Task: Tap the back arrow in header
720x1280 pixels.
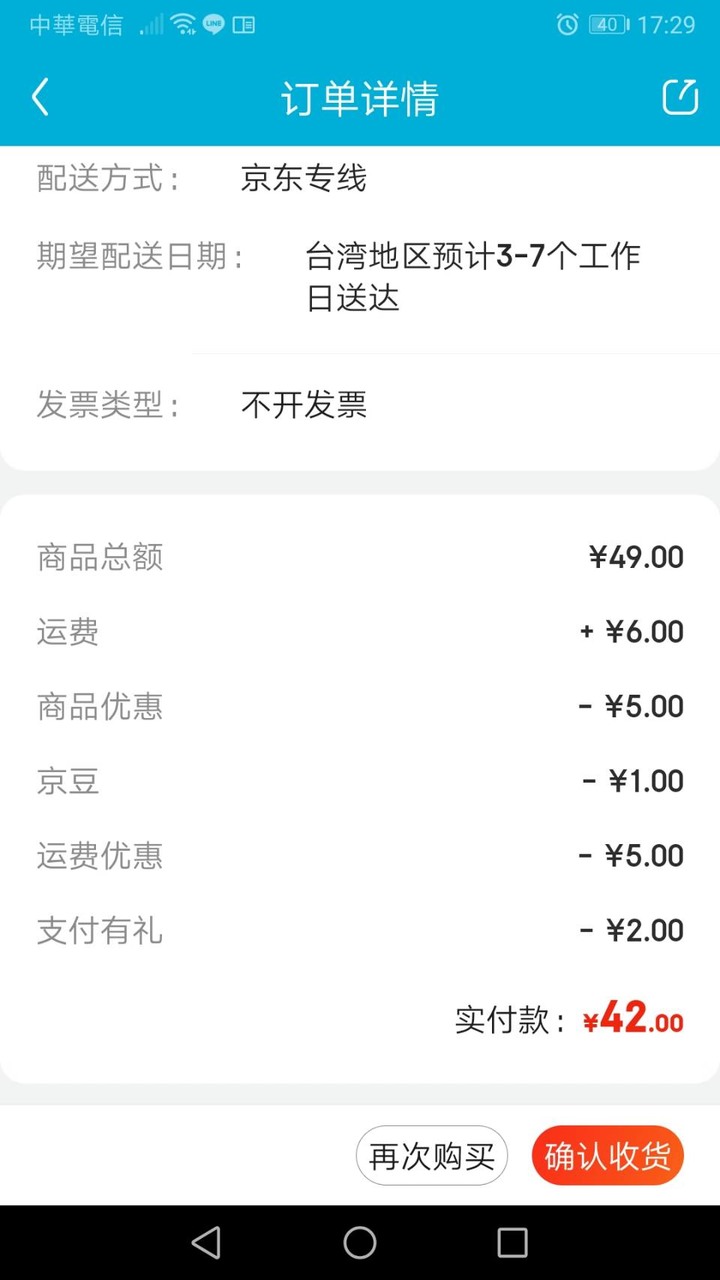Action: (40, 98)
